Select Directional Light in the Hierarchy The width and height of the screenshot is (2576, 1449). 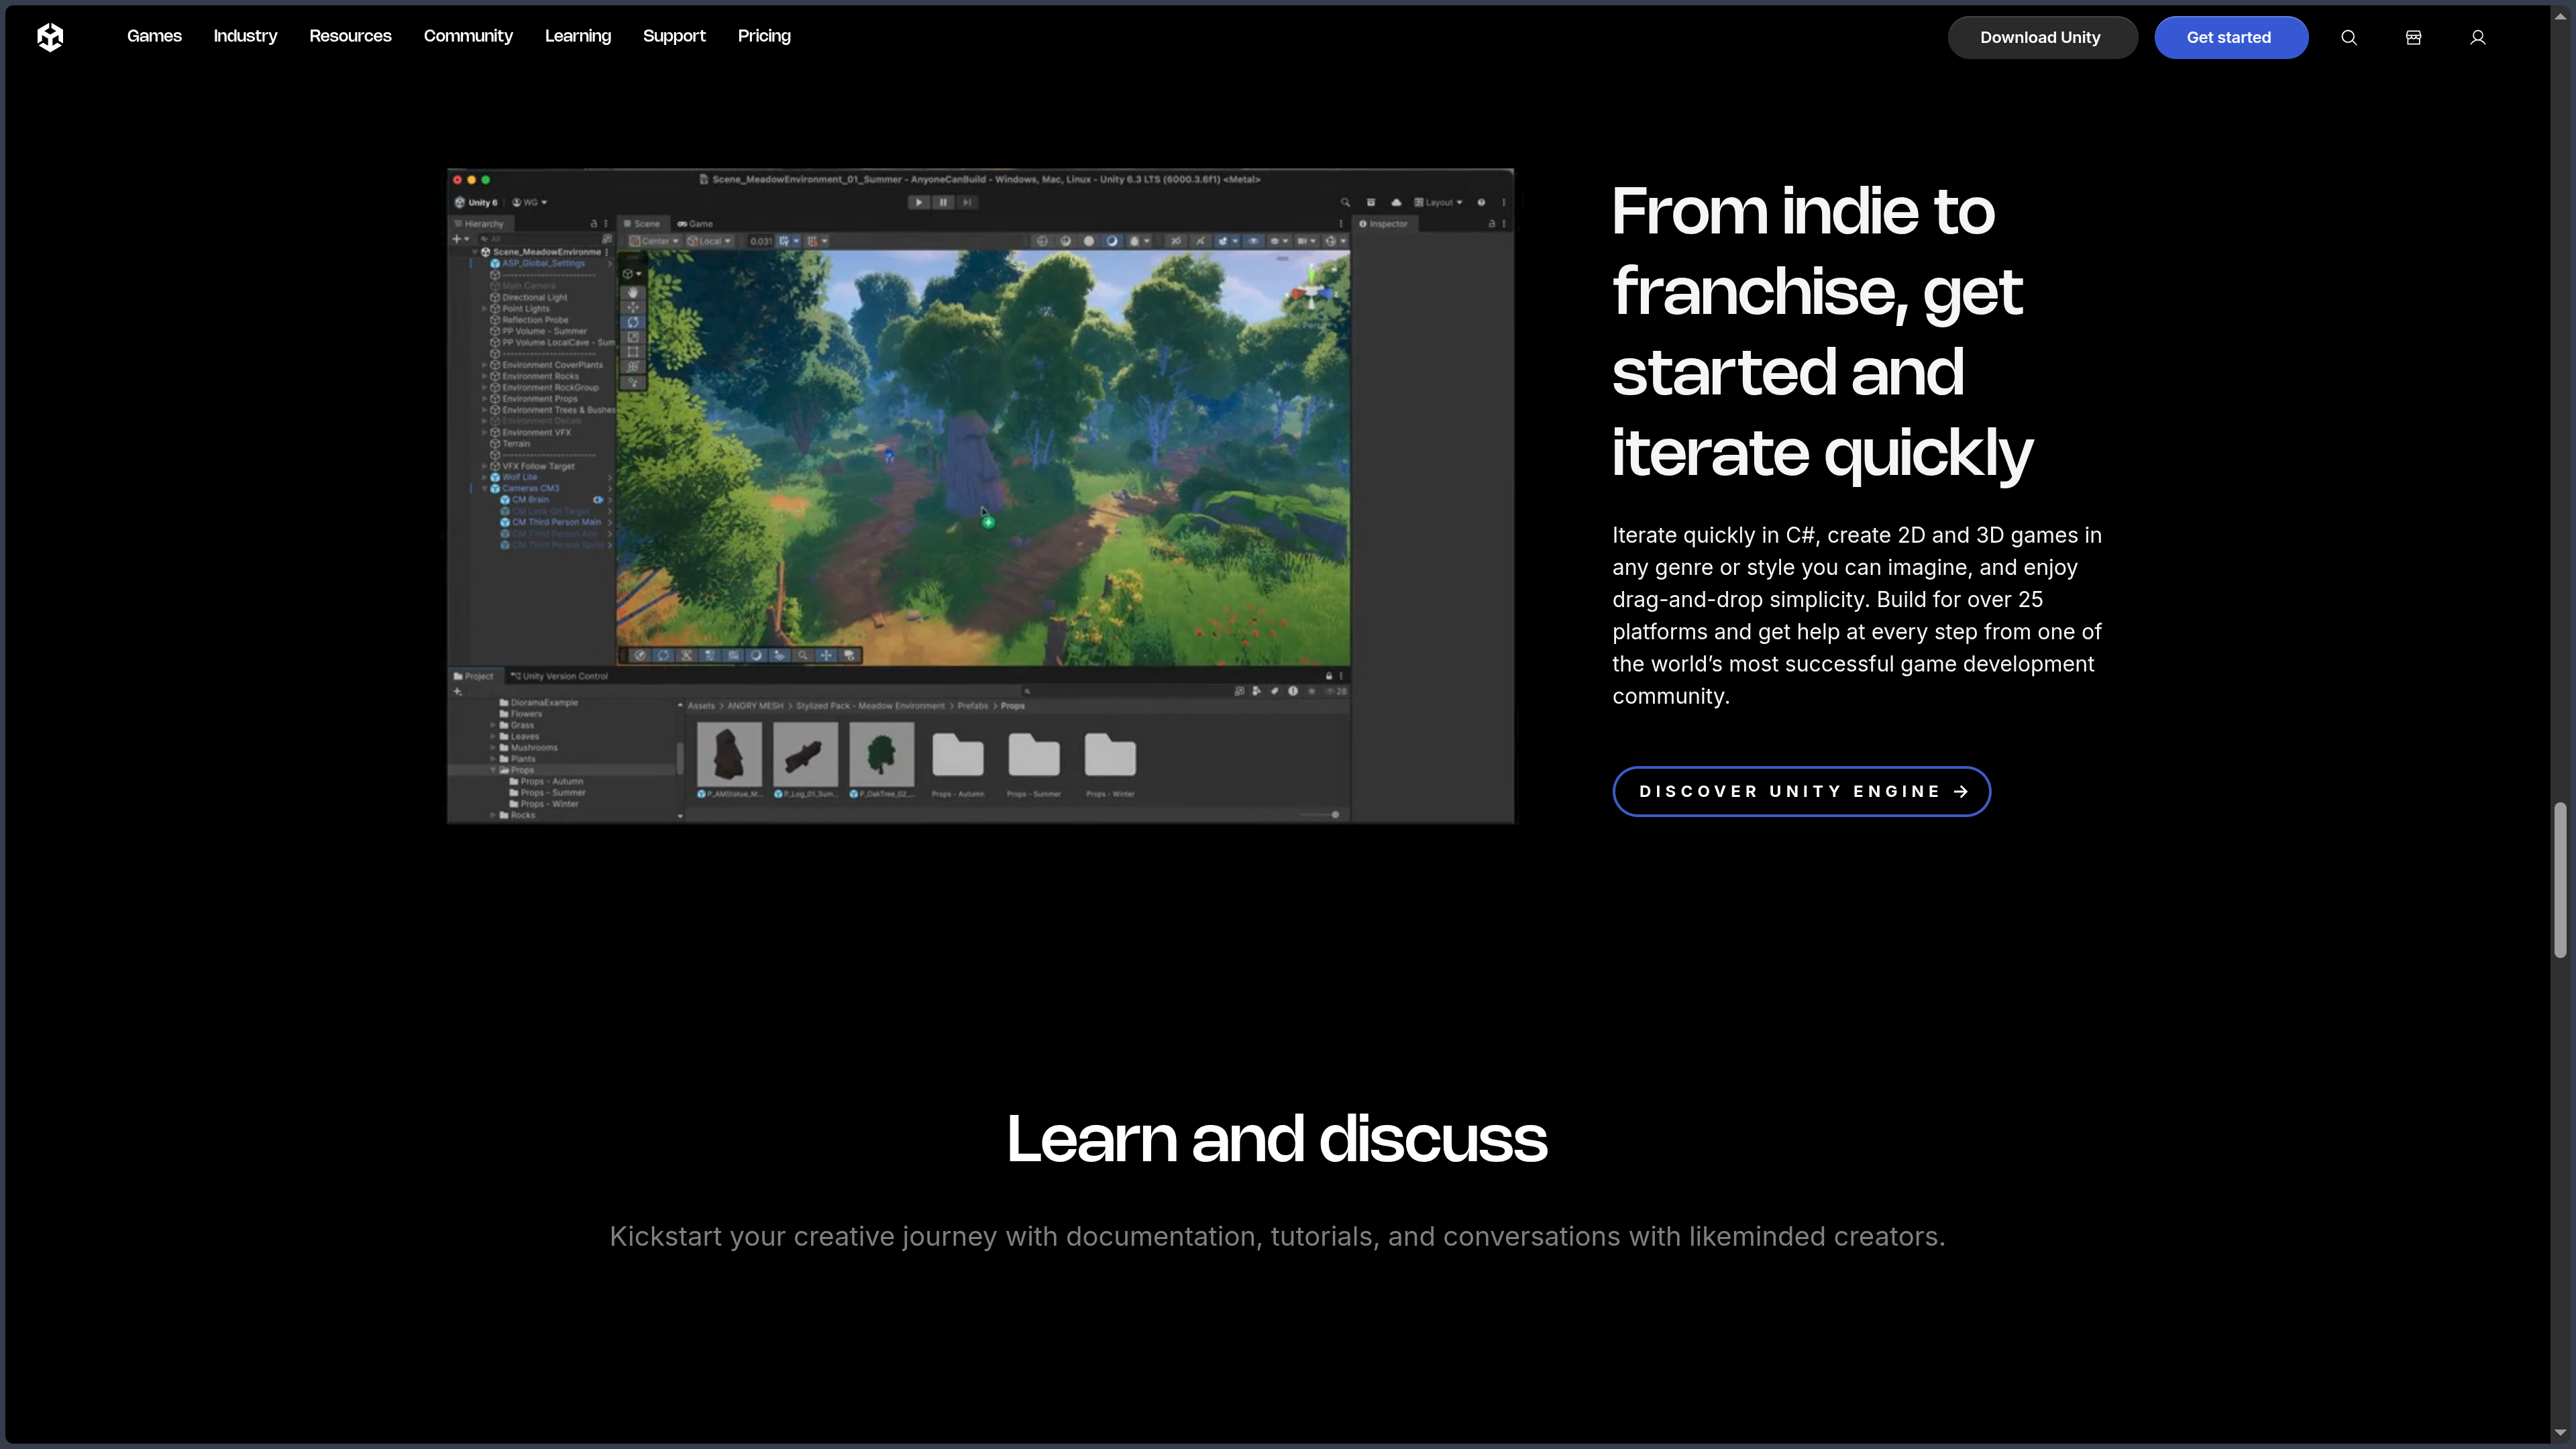tap(534, 297)
